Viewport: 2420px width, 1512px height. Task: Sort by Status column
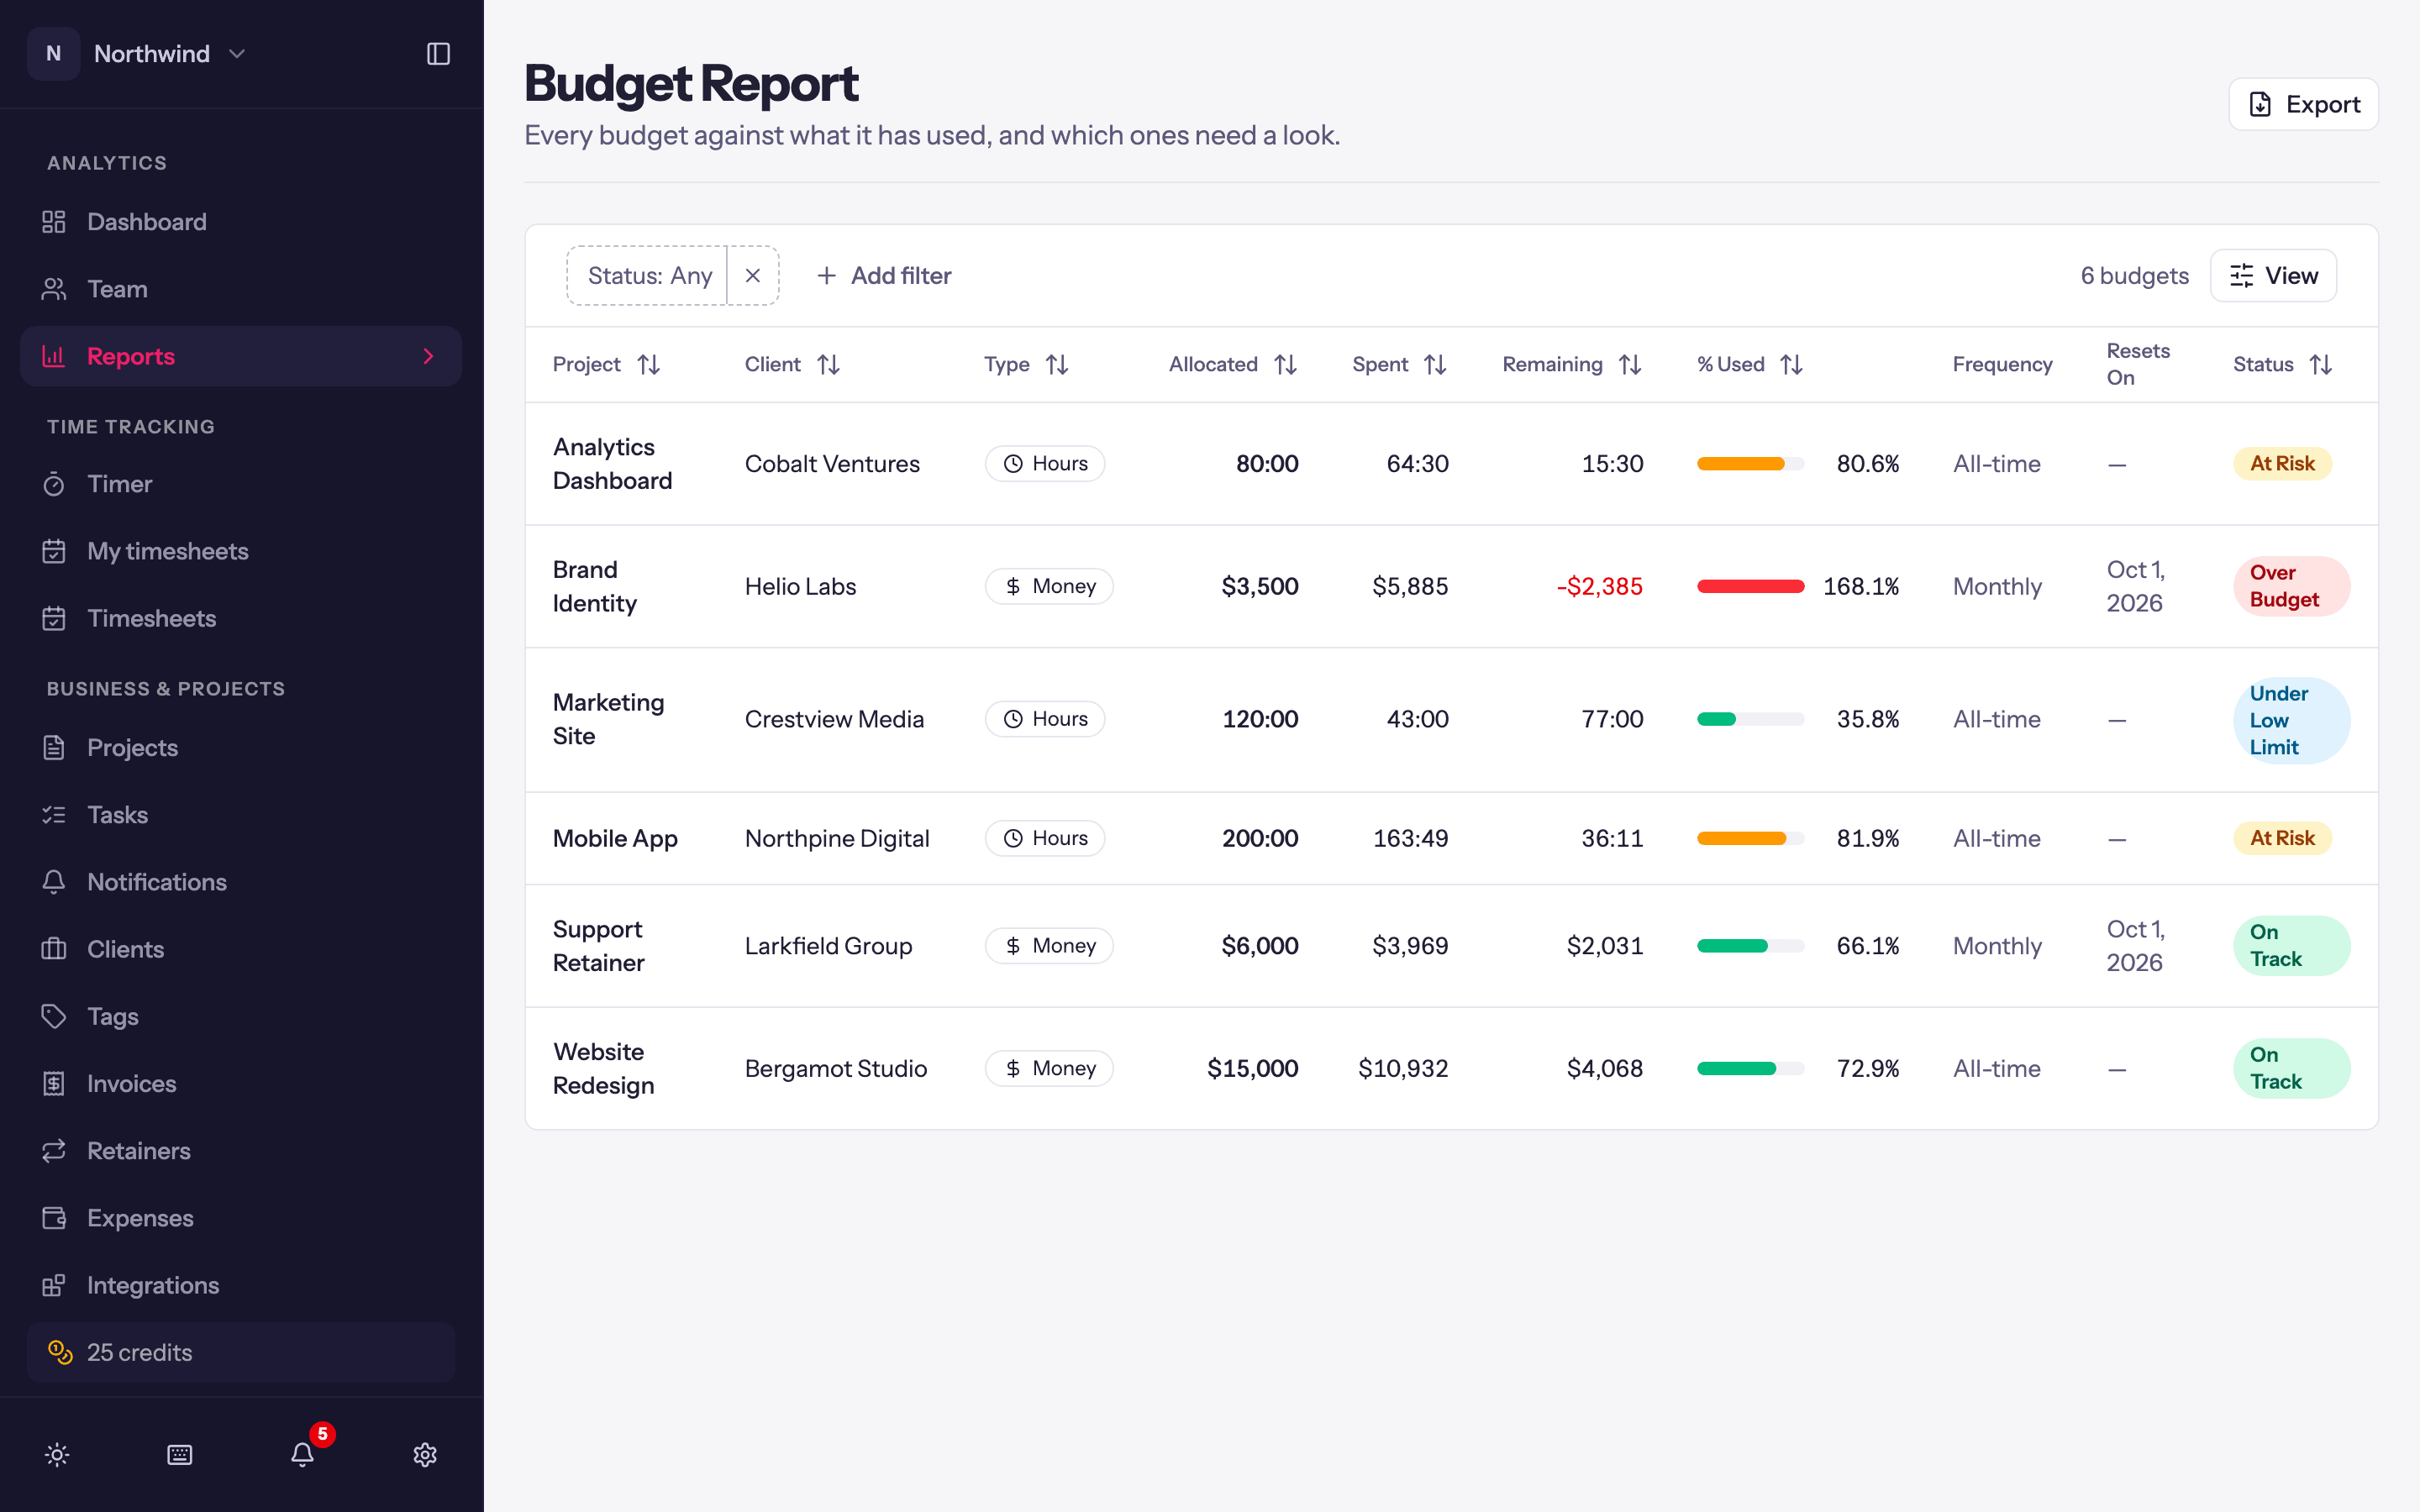tap(2283, 365)
